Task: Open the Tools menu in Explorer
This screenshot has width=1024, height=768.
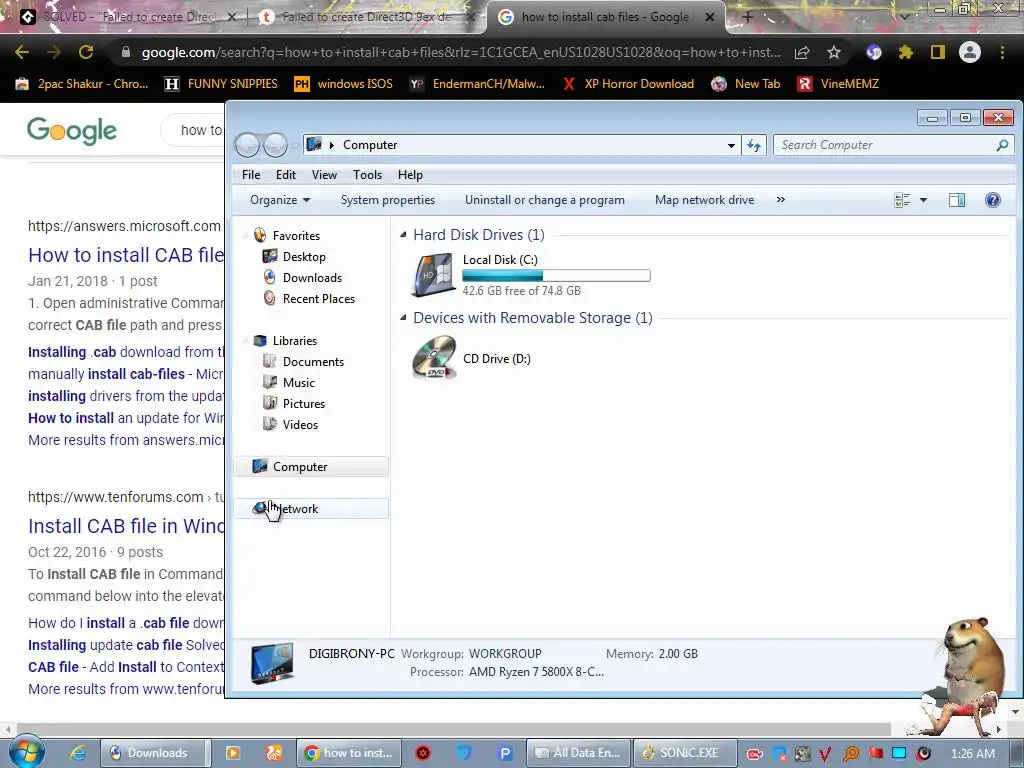Action: 367,175
